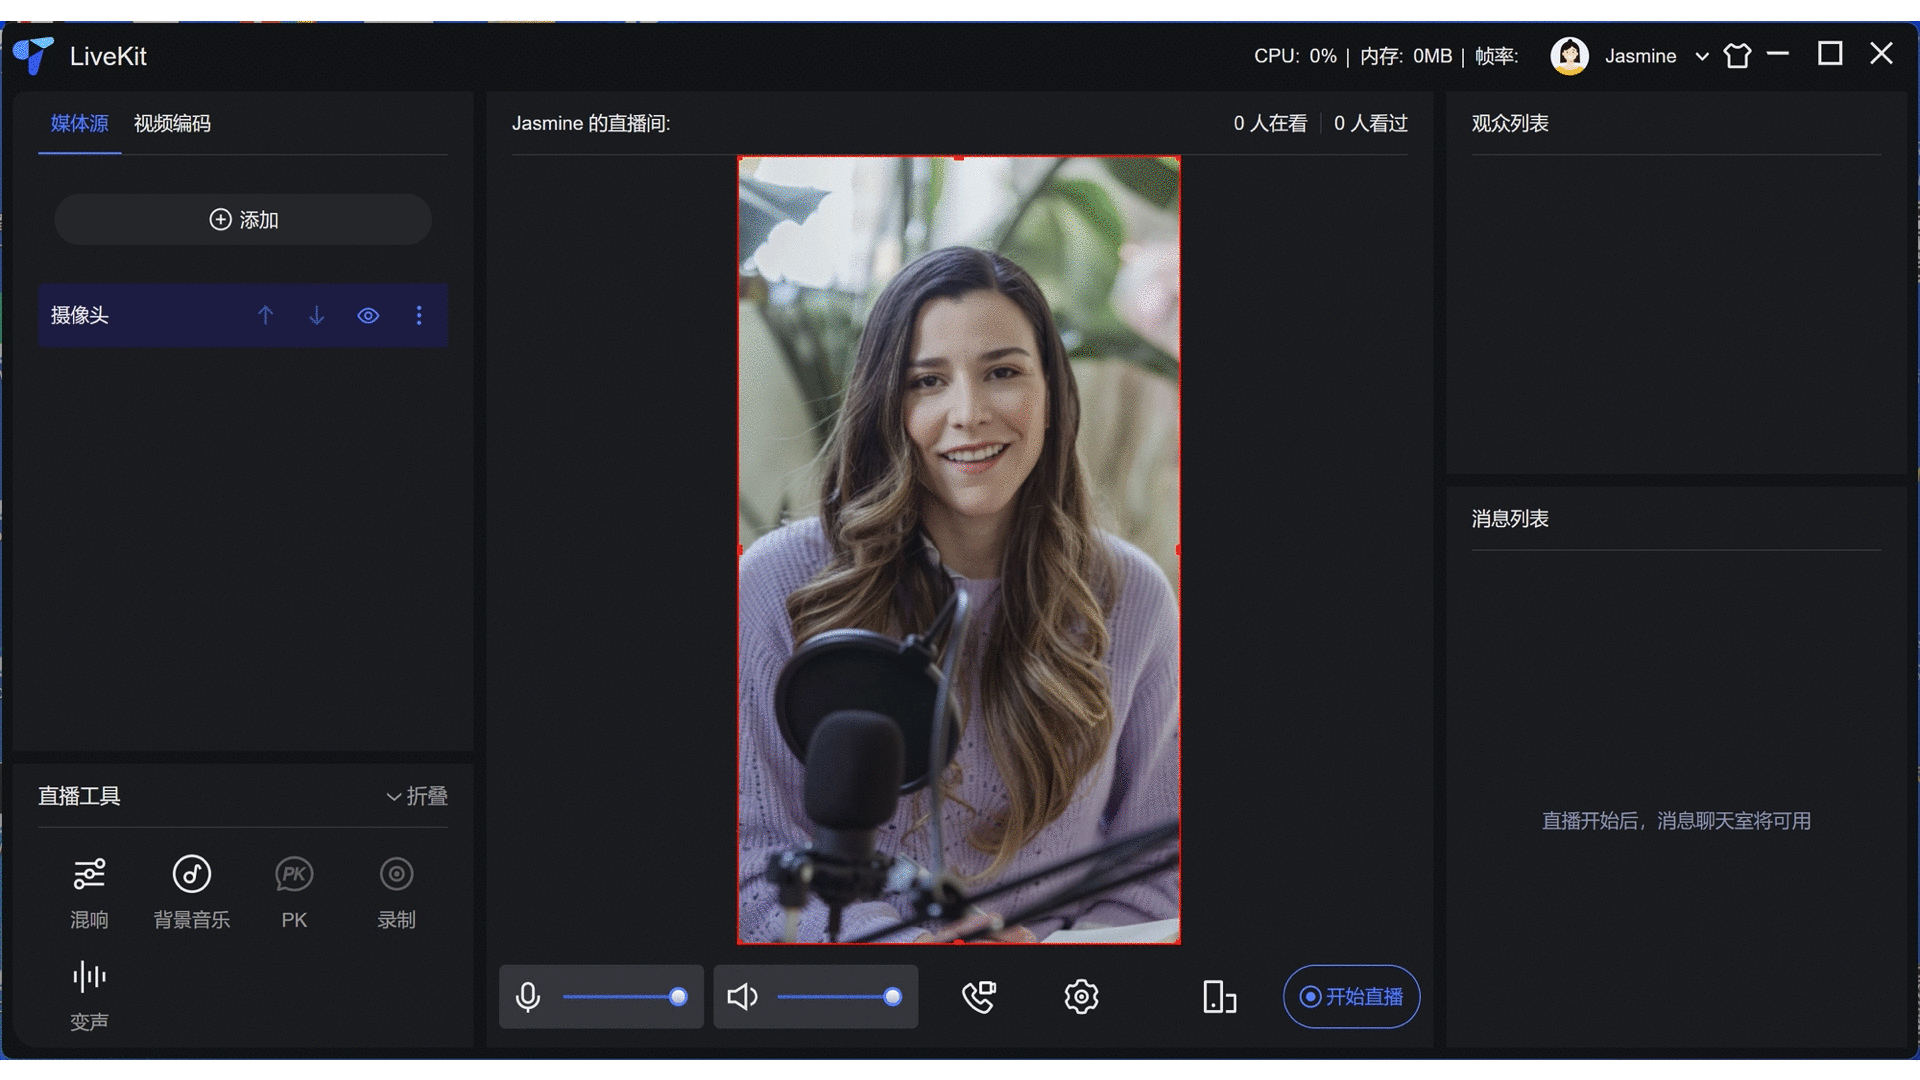Mute the speaker output
Screen dimensions: 1920x1080
tap(742, 997)
